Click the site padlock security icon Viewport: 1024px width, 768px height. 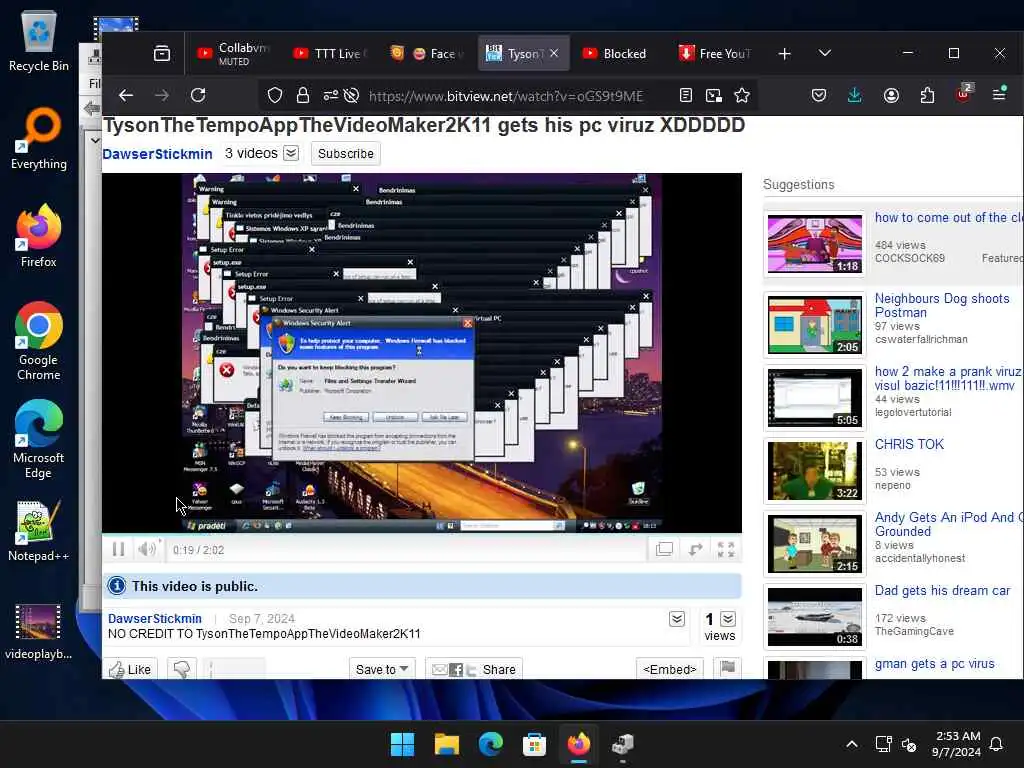pos(302,96)
